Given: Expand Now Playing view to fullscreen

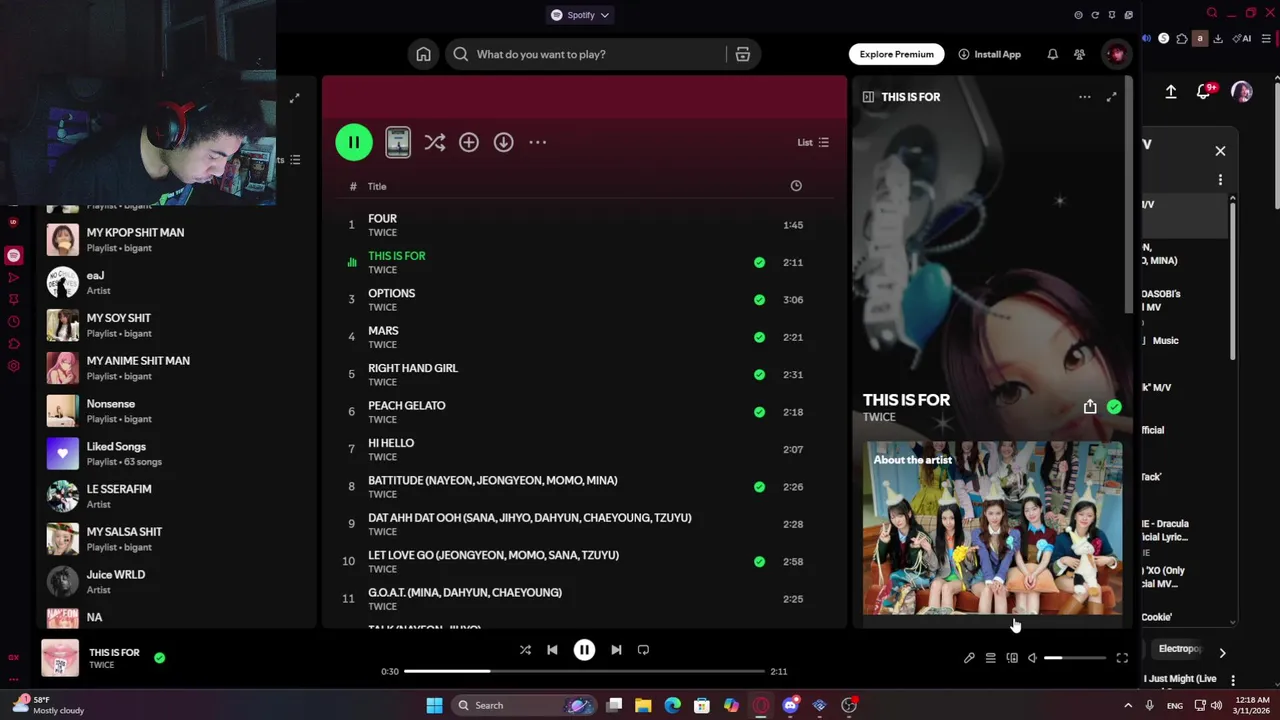Looking at the screenshot, I should pyautogui.click(x=1111, y=97).
